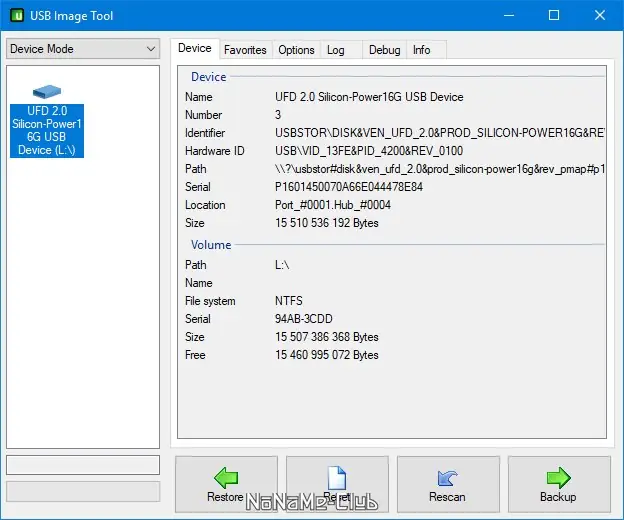Click the blue Rescan arrow icon
The height and width of the screenshot is (520, 624).
(448, 478)
